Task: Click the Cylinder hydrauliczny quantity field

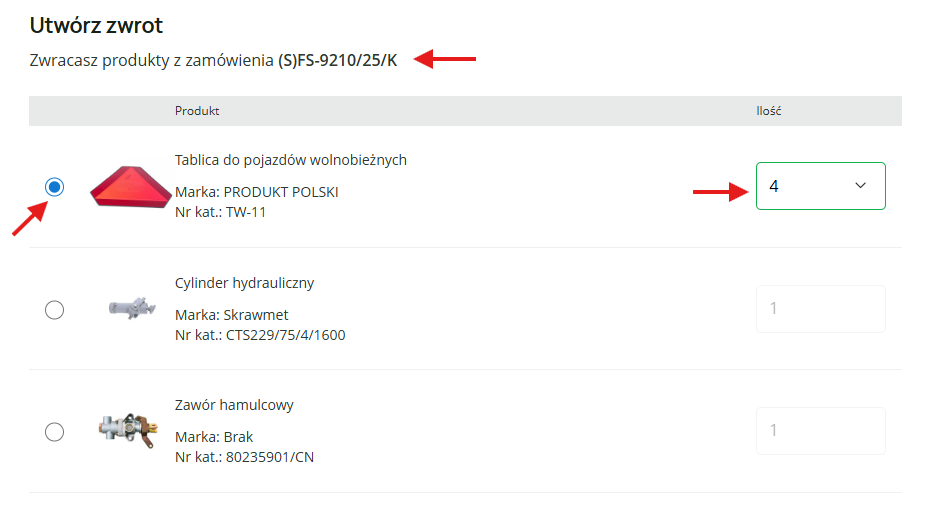Action: click(820, 309)
